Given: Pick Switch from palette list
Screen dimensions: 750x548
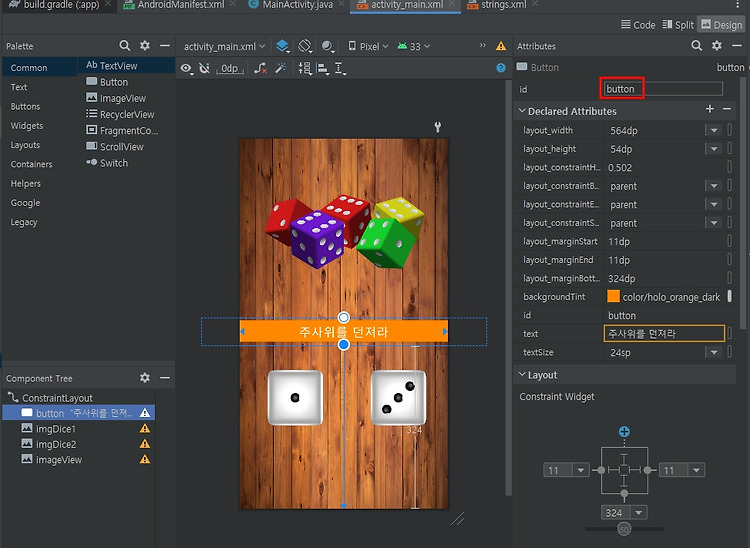Looking at the screenshot, I should [107, 163].
